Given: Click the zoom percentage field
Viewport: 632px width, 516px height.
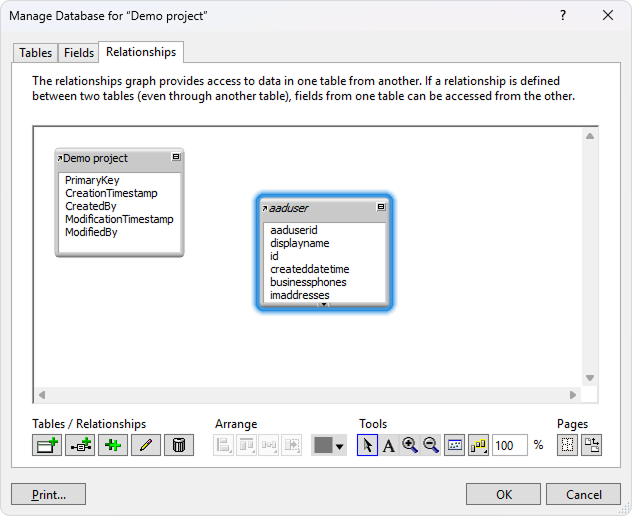Looking at the screenshot, I should pos(510,445).
